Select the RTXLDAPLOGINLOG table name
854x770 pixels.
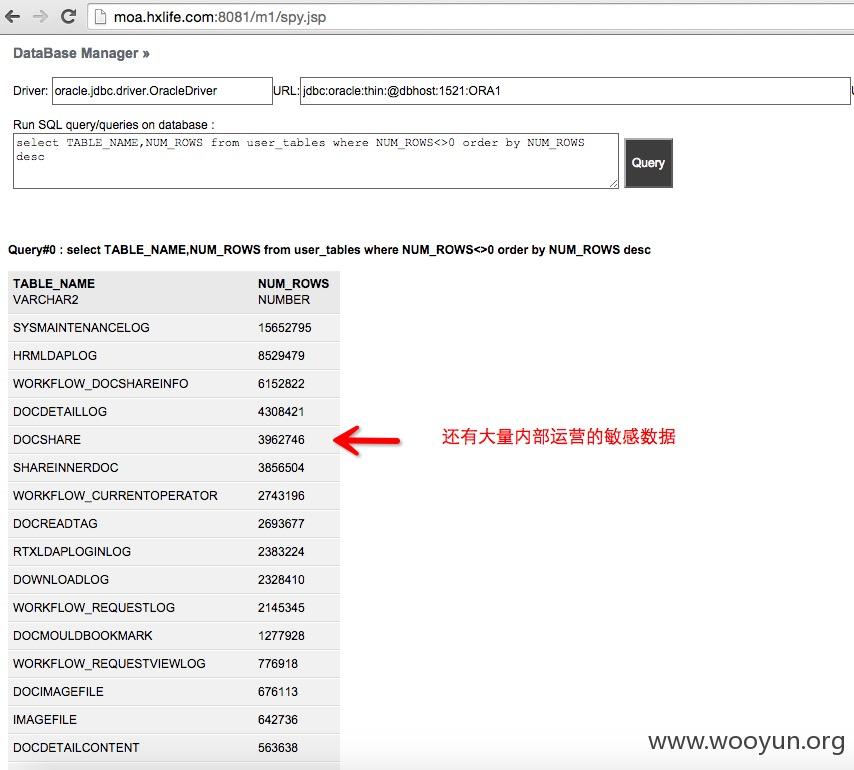pos(72,552)
